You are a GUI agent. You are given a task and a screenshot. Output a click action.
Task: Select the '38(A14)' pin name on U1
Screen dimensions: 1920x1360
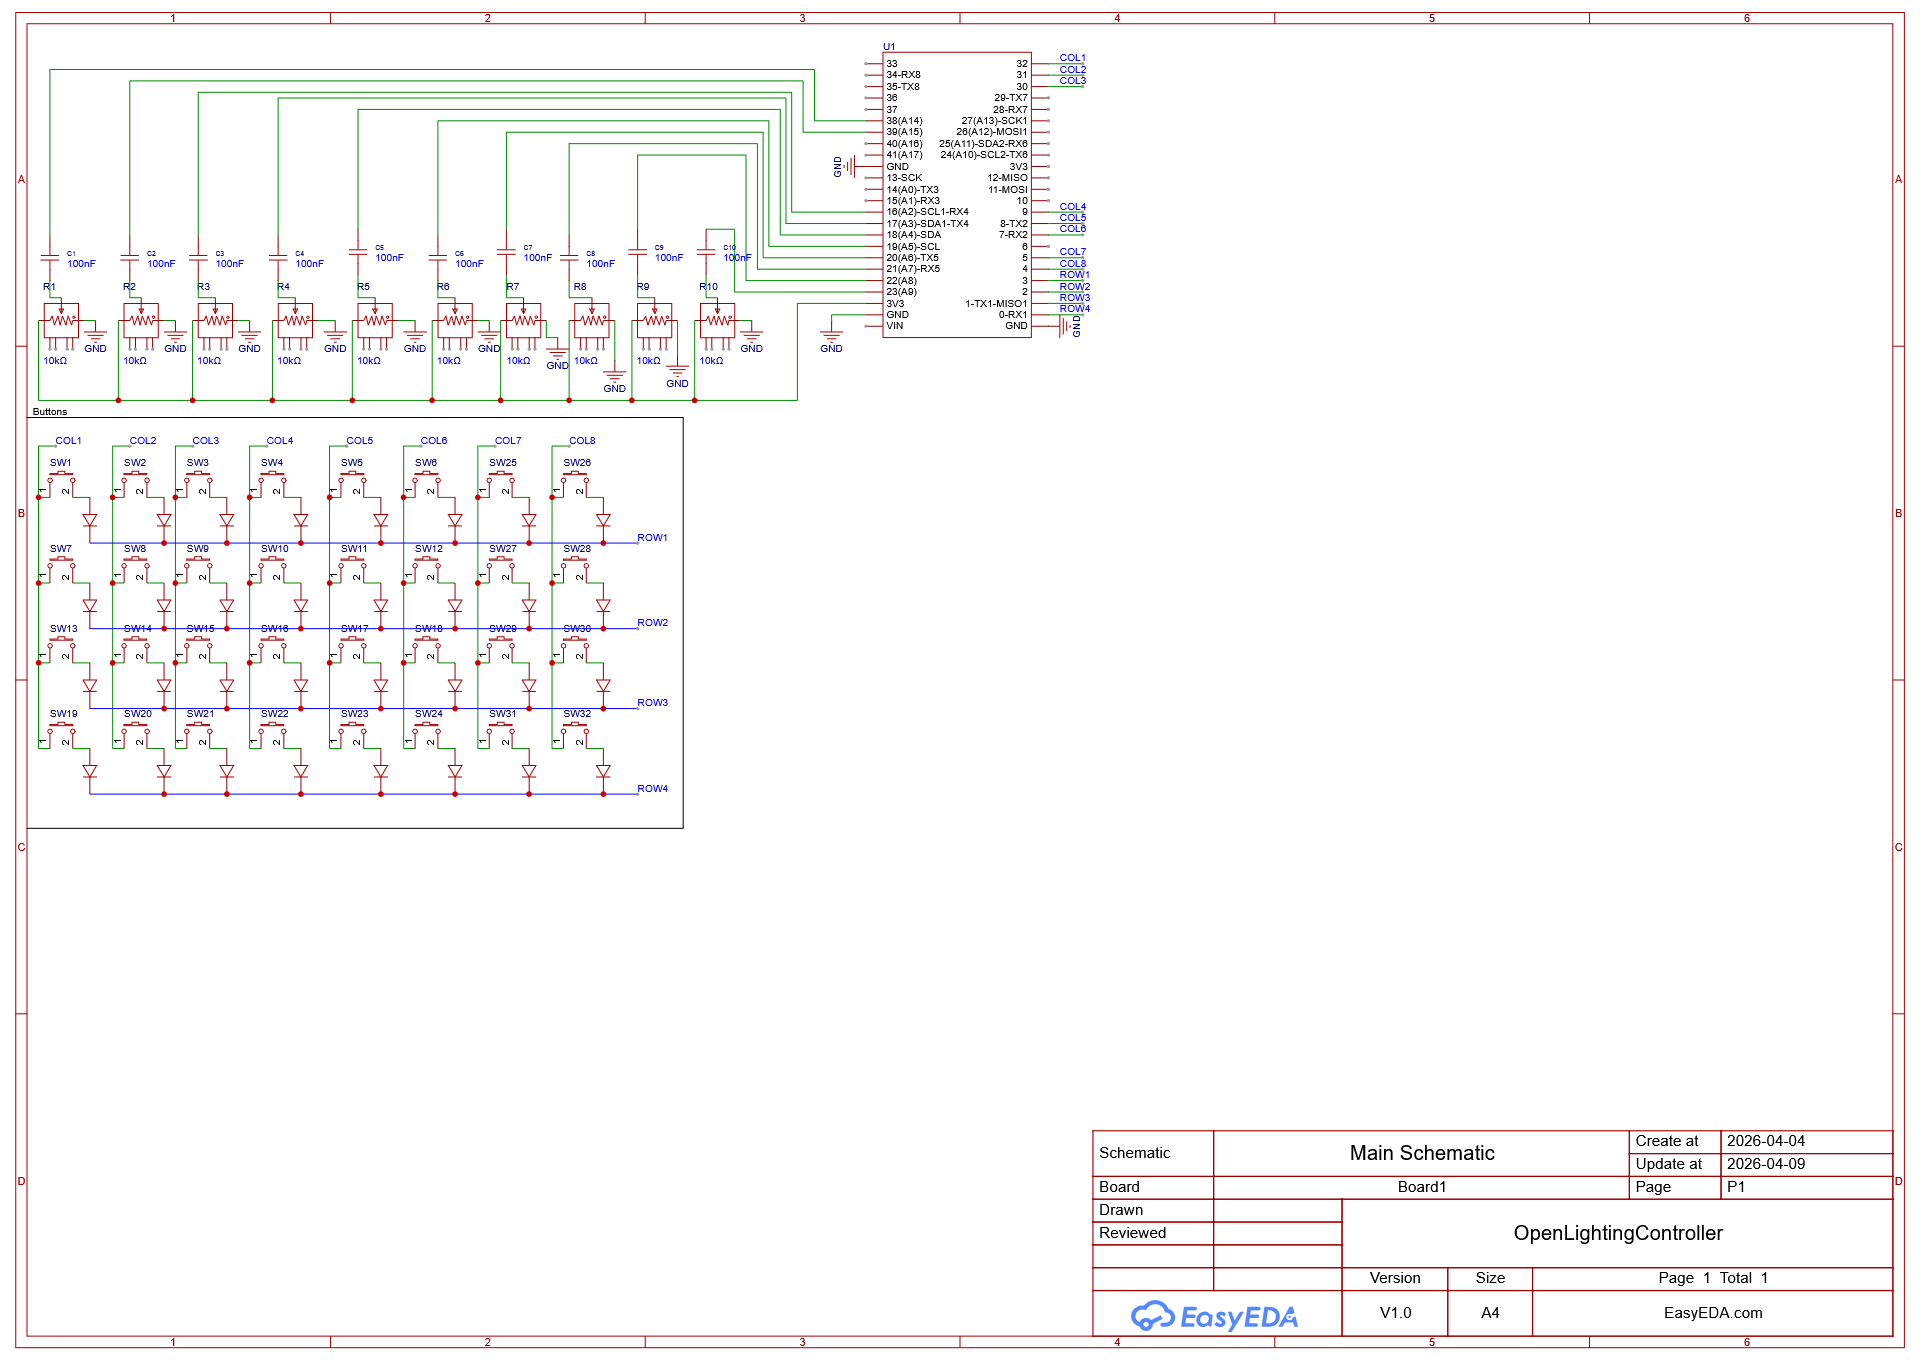[x=904, y=121]
